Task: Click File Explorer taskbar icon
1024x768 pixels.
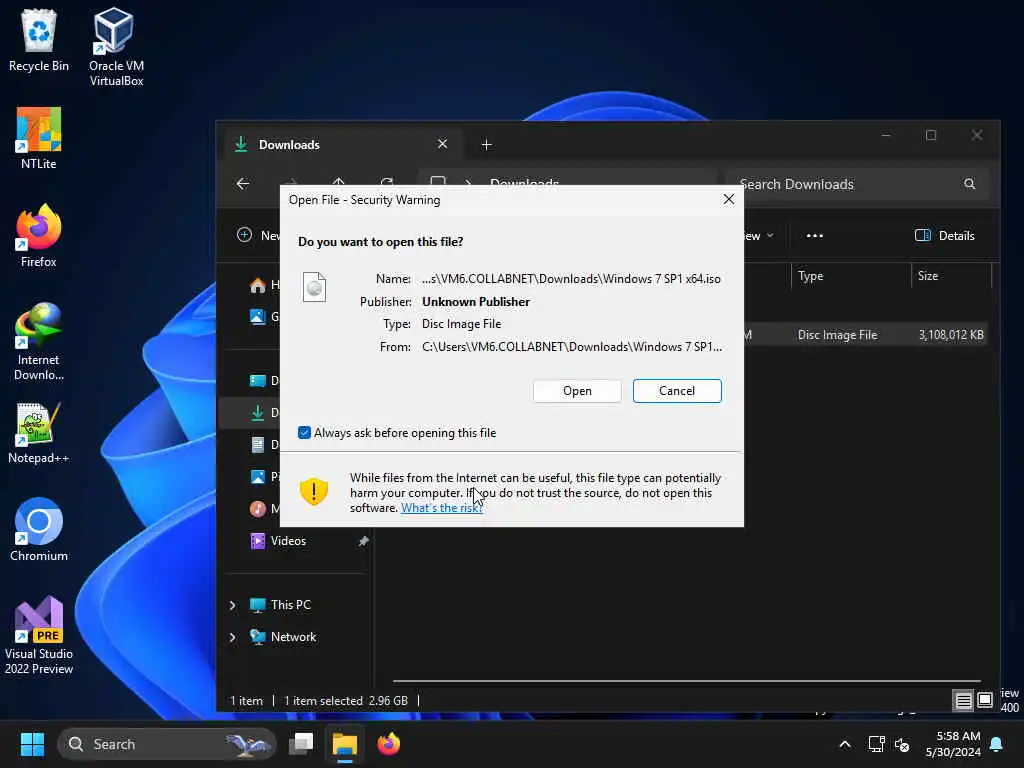Action: point(345,744)
